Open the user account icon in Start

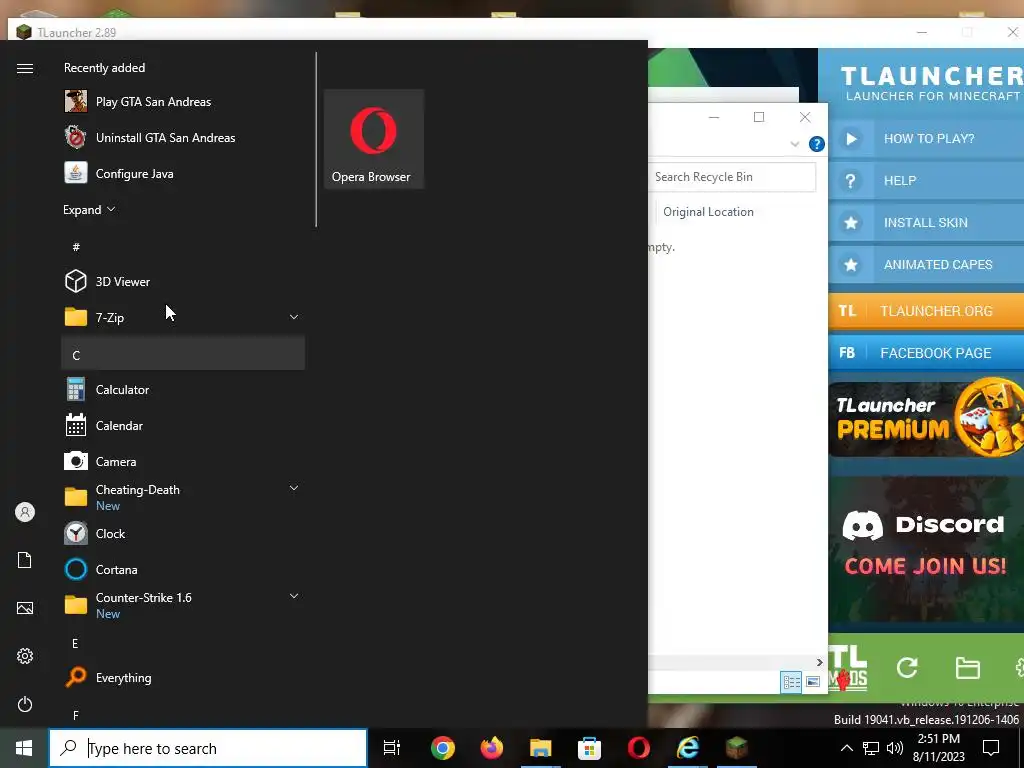pyautogui.click(x=25, y=512)
